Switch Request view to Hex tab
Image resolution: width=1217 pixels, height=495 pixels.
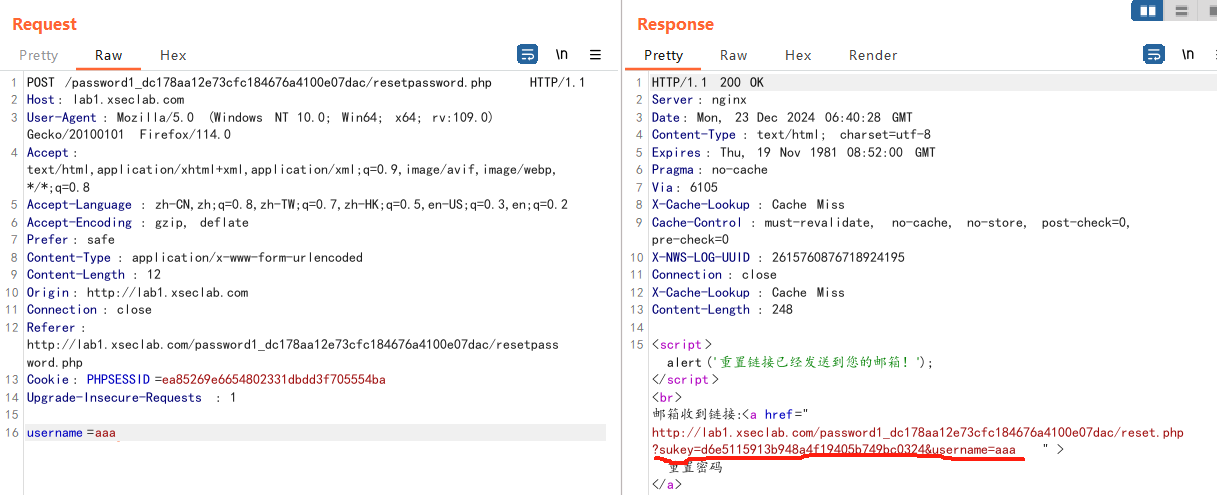click(x=173, y=55)
